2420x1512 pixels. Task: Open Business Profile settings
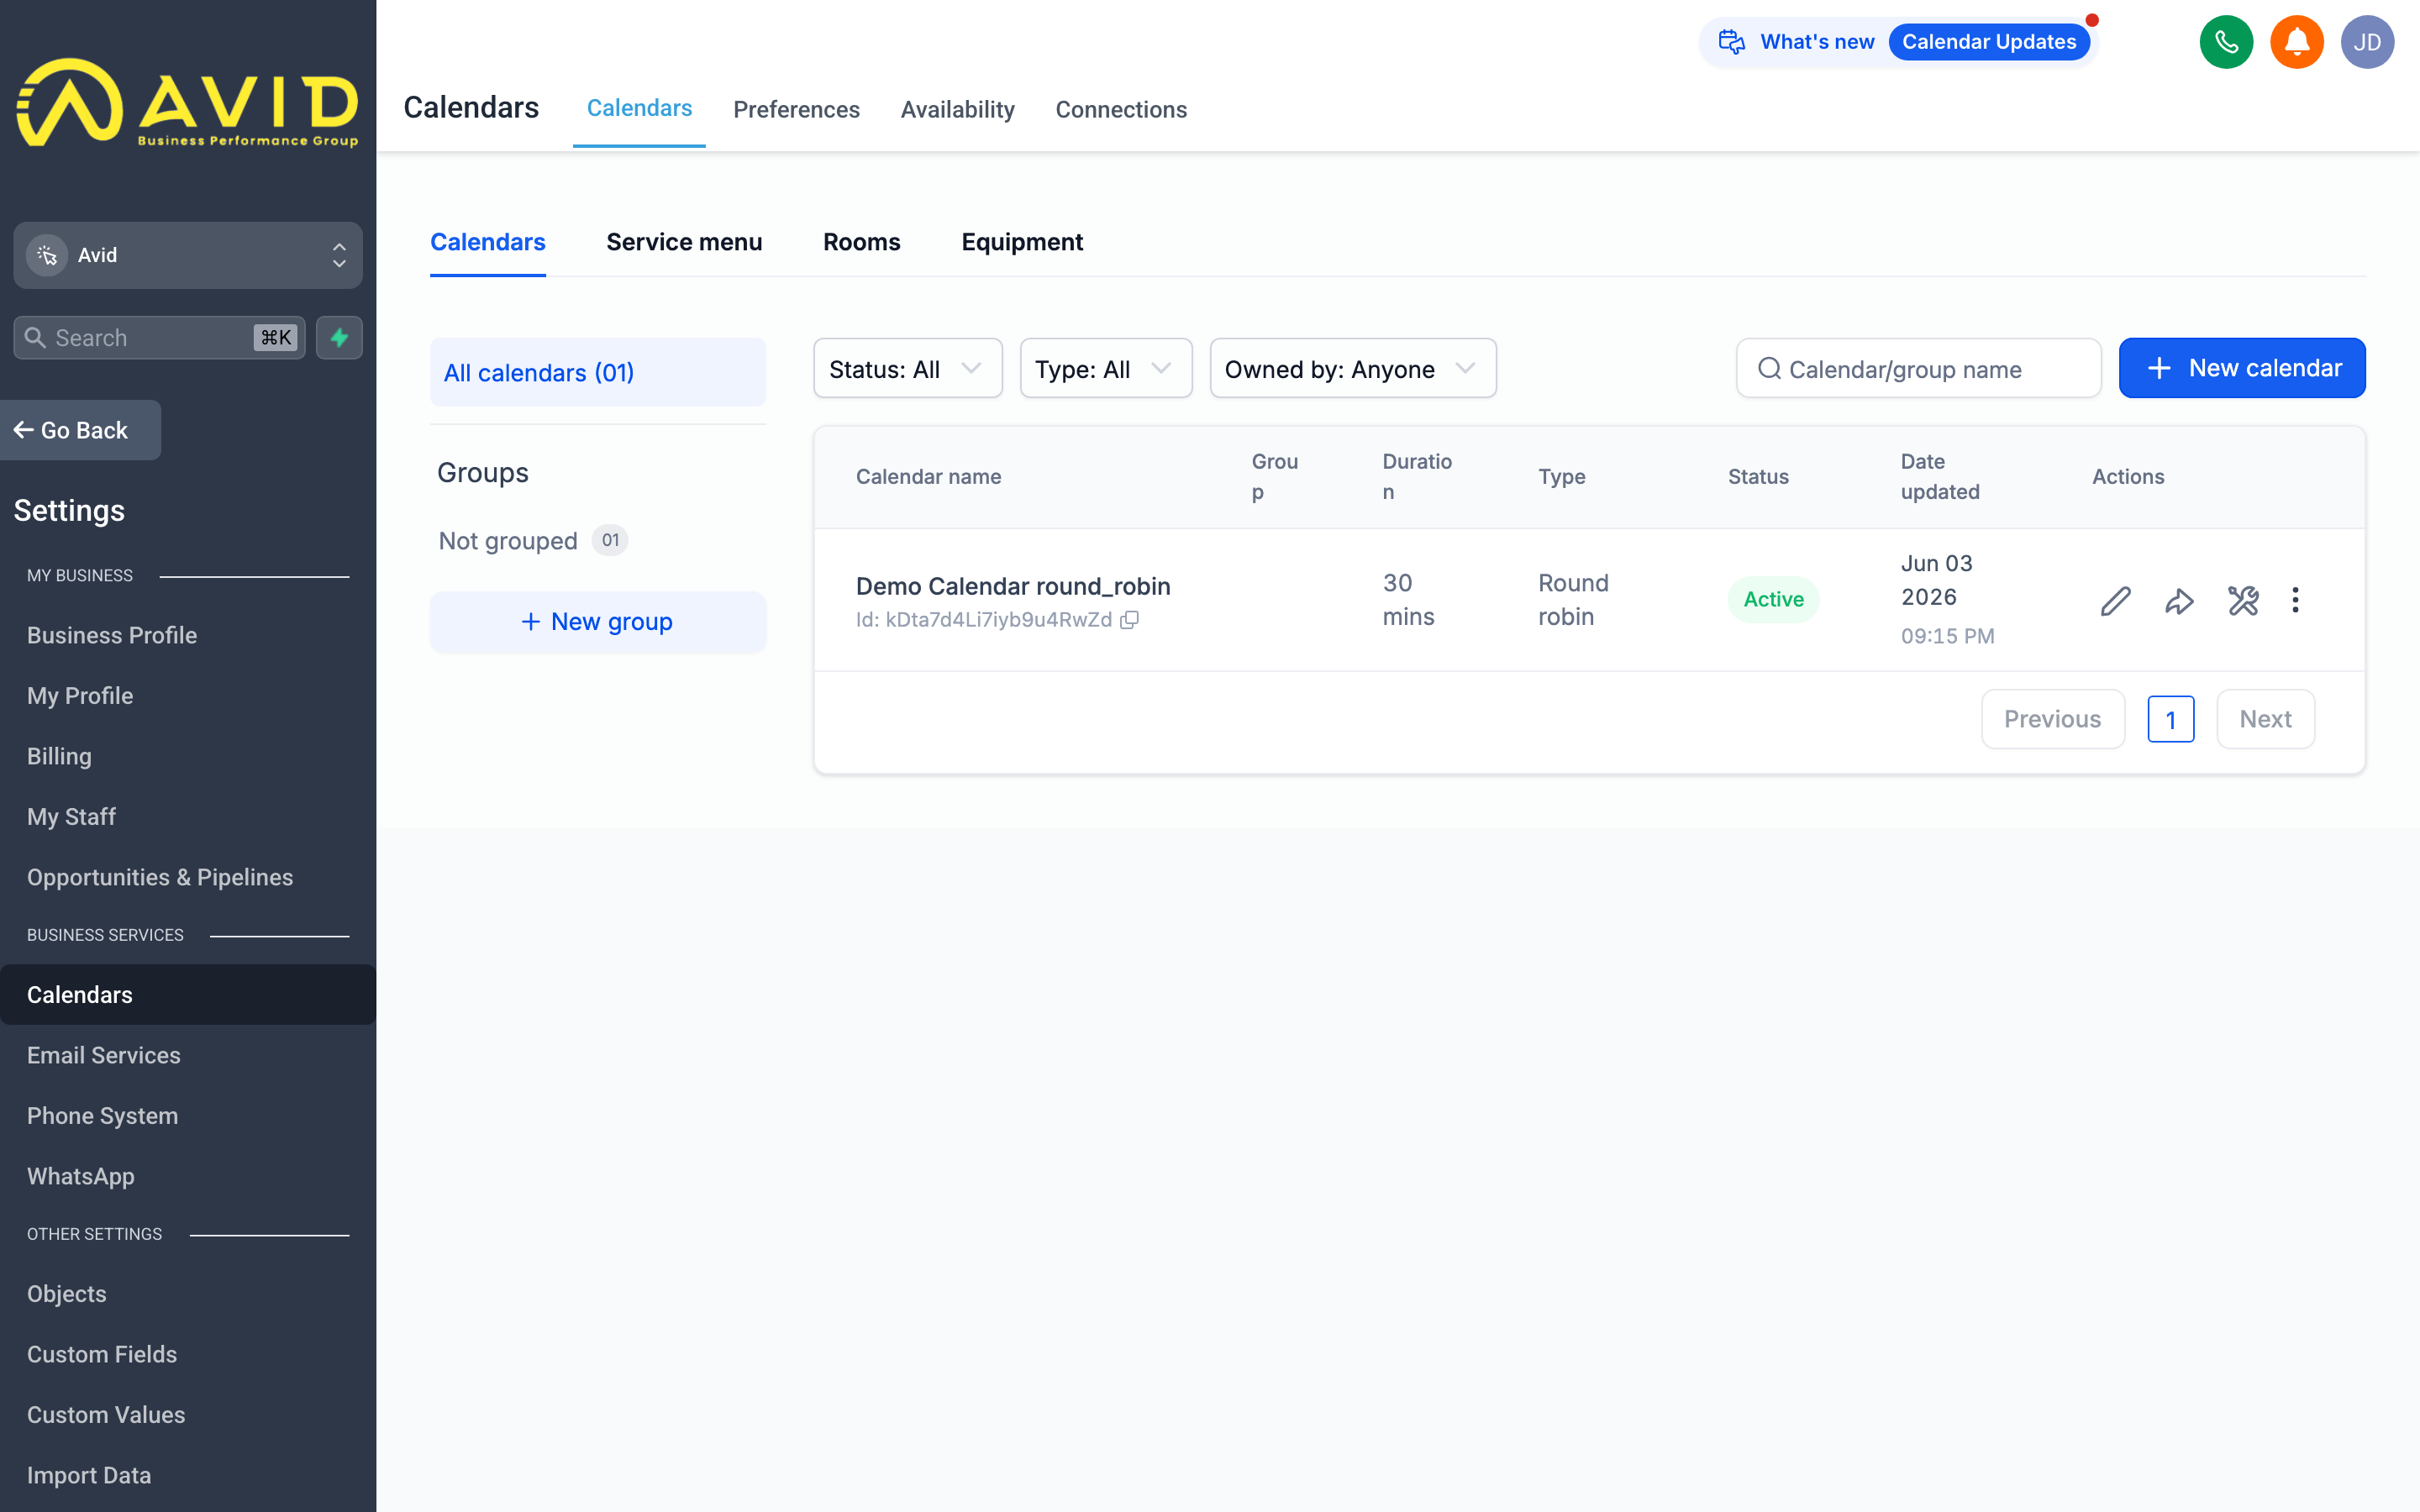click(x=112, y=635)
